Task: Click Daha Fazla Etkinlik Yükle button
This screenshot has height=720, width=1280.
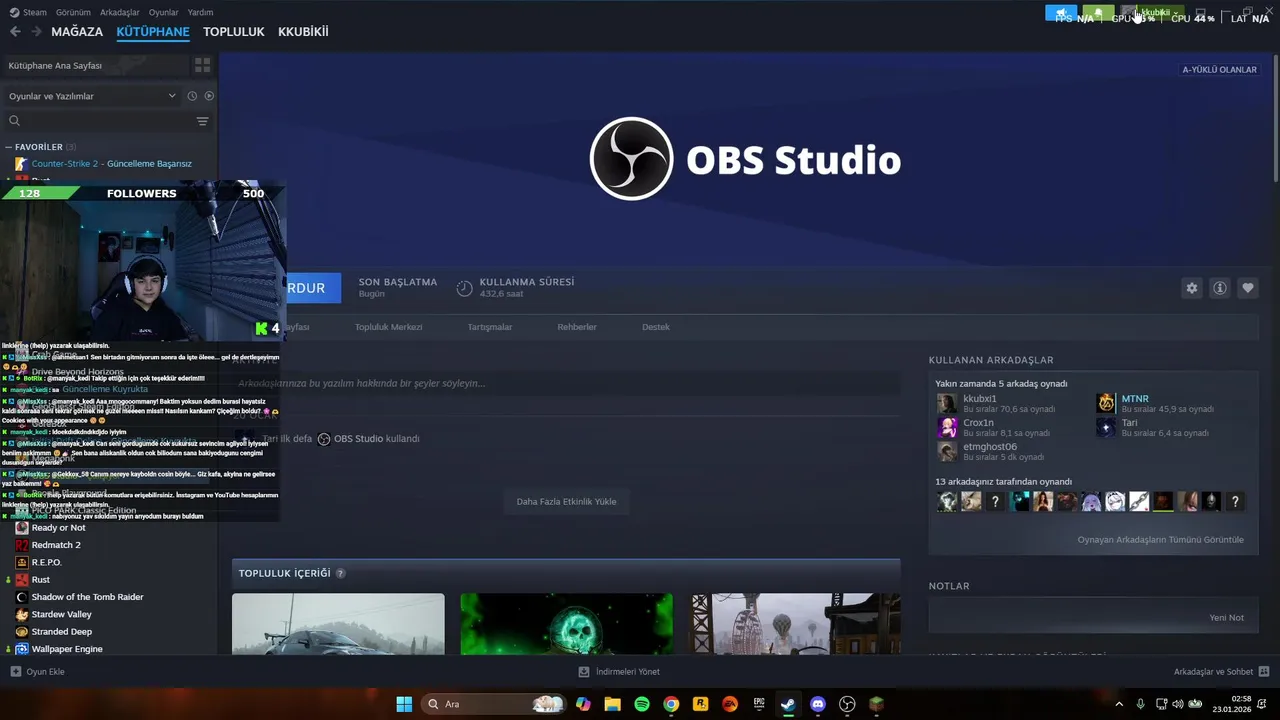Action: coord(566,502)
